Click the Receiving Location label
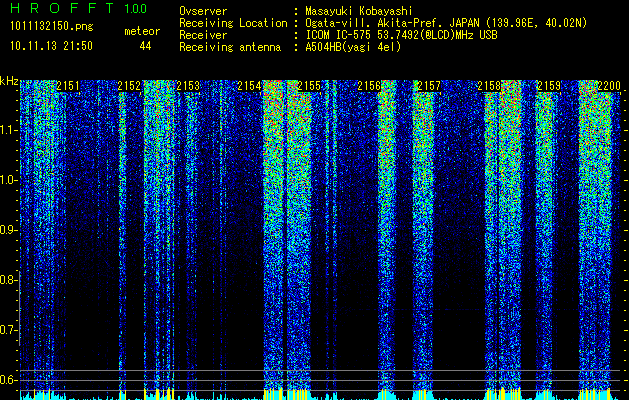 [233, 23]
